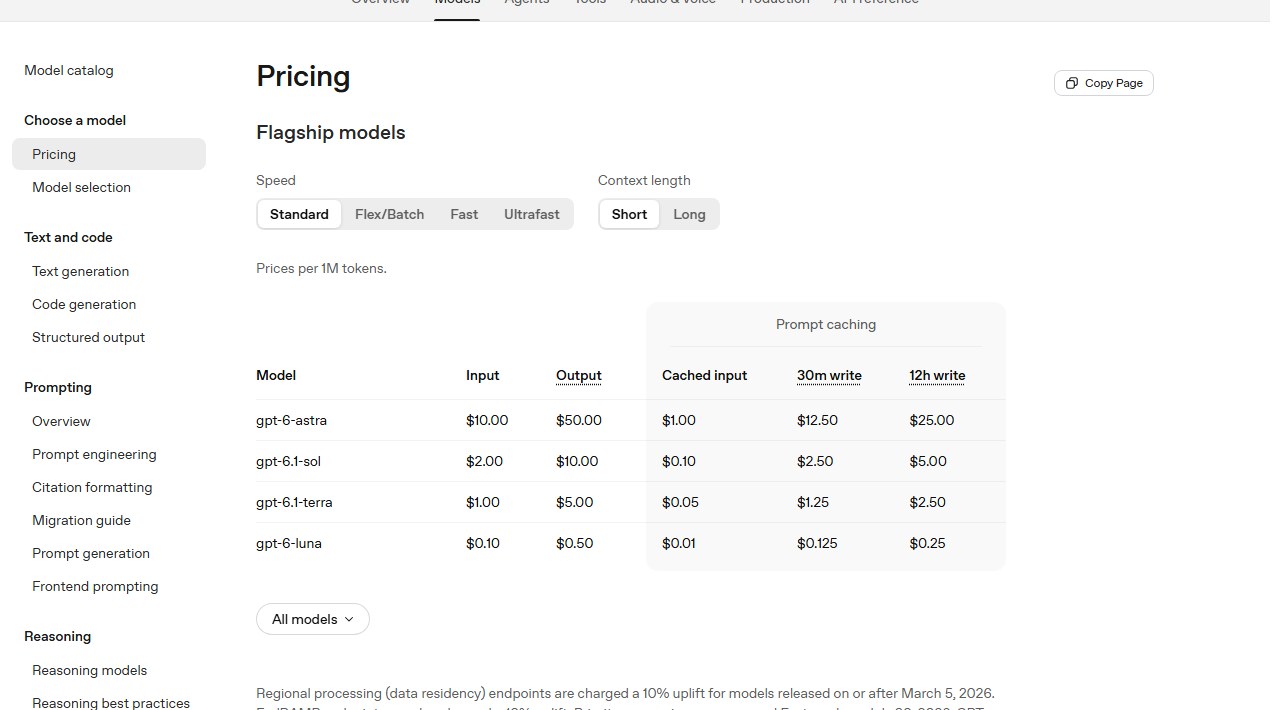The height and width of the screenshot is (710, 1280).
Task: Open the Reasoning models page
Action: click(89, 670)
